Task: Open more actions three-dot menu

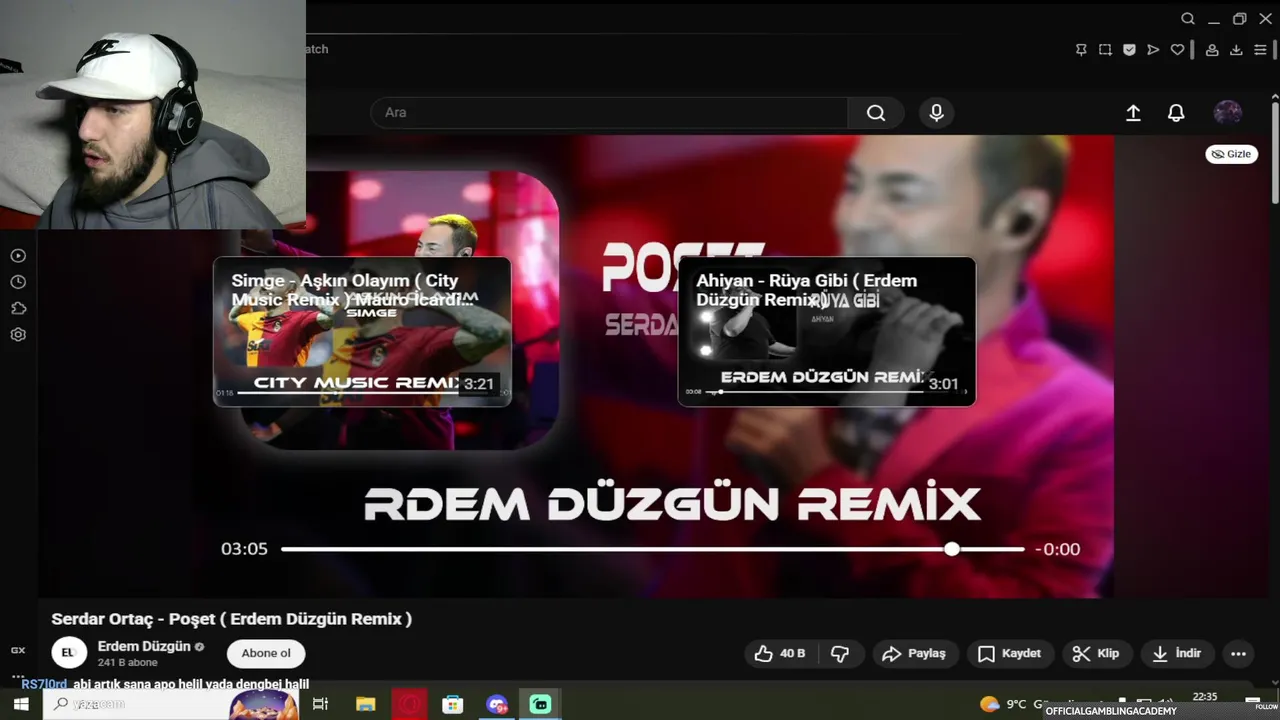Action: tap(1238, 654)
